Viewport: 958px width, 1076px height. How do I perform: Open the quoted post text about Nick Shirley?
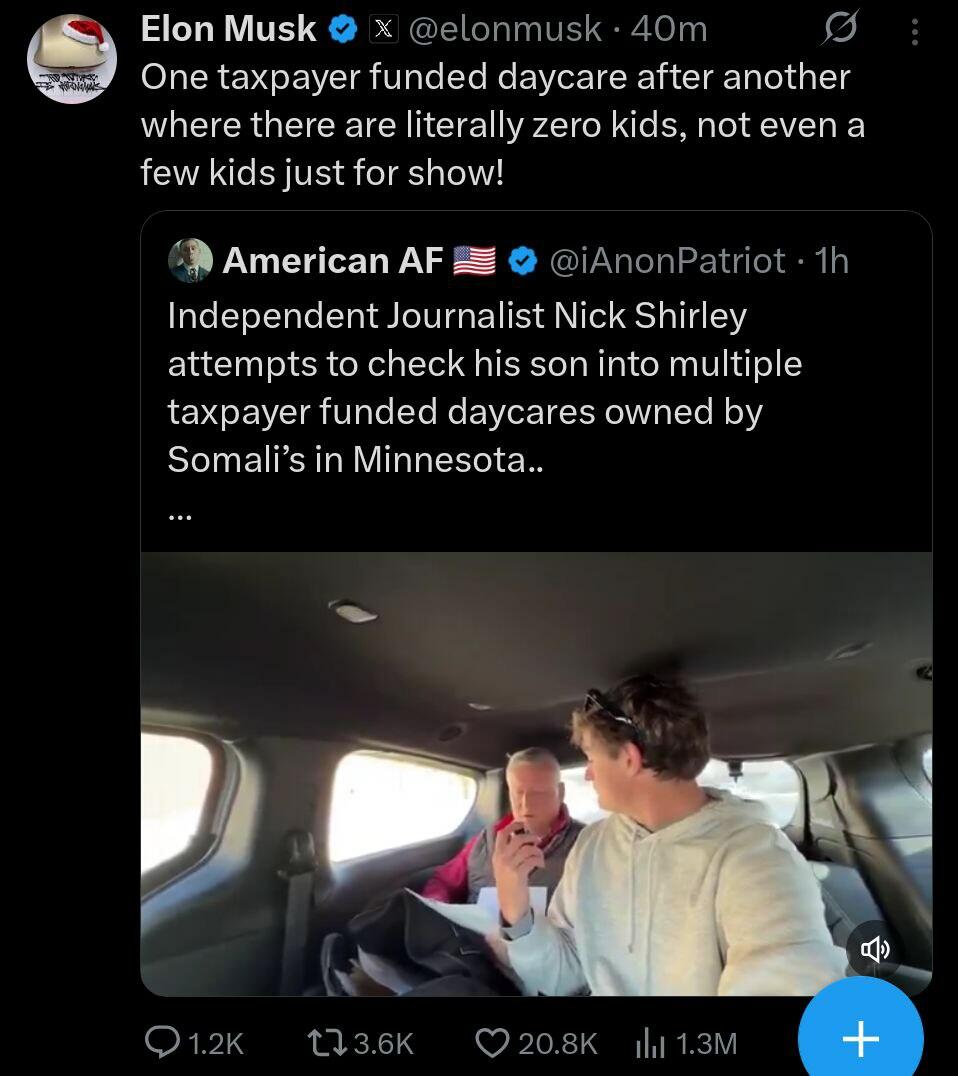[x=484, y=387]
